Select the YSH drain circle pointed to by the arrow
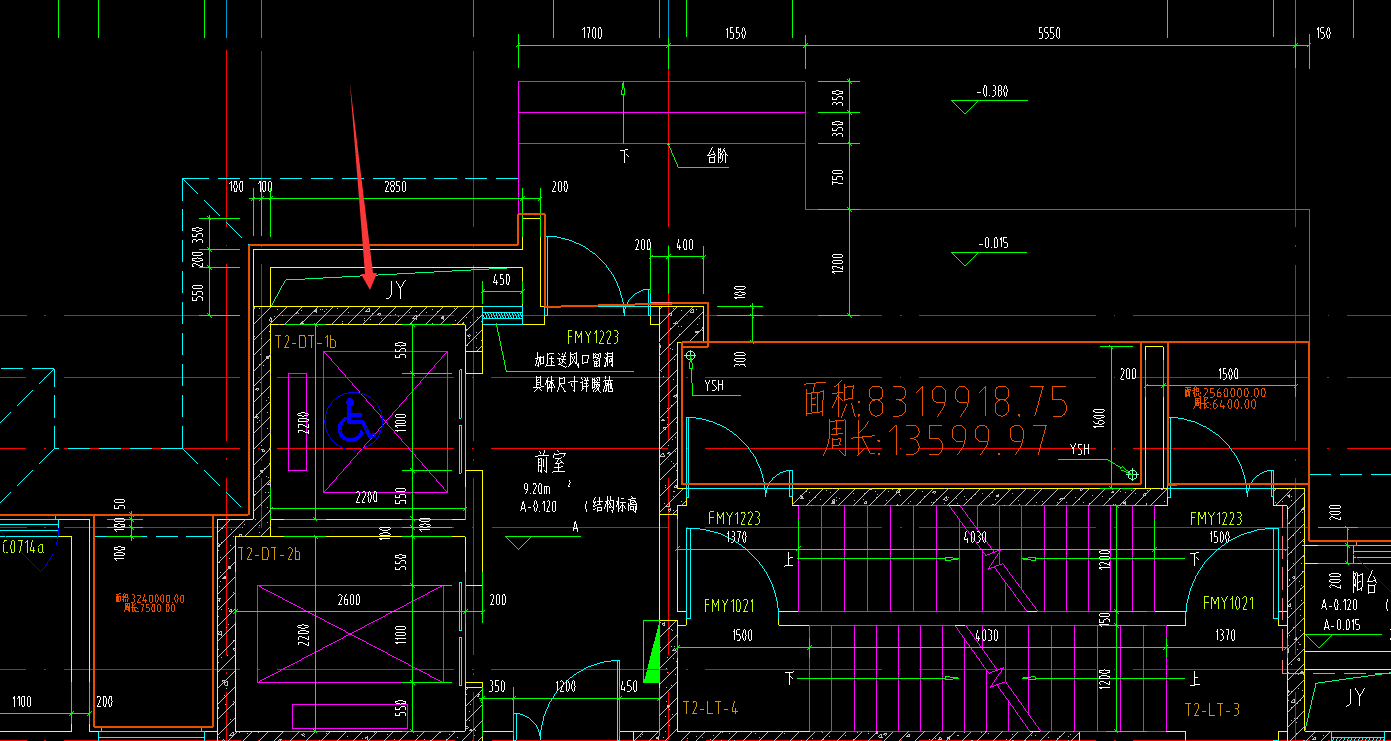1391x741 pixels. click(x=1133, y=474)
